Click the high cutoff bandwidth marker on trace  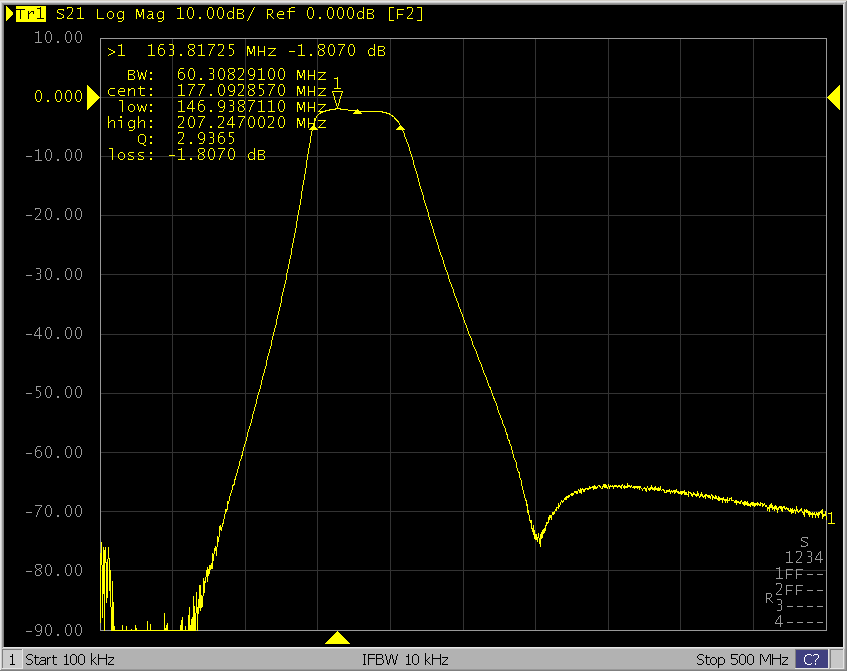400,127
